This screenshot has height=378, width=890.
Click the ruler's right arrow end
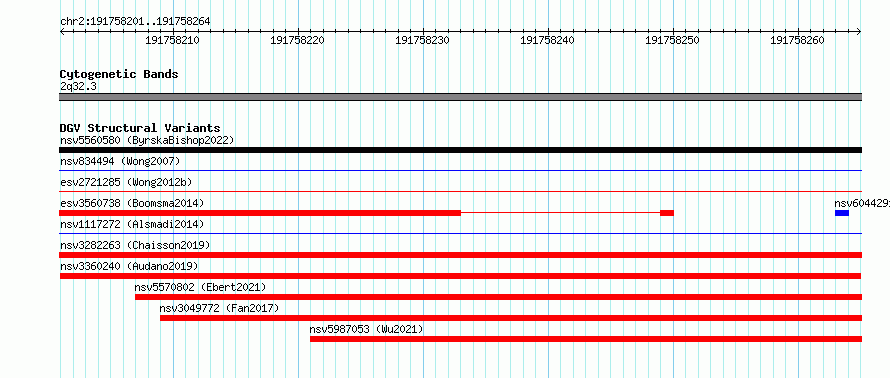859,32
